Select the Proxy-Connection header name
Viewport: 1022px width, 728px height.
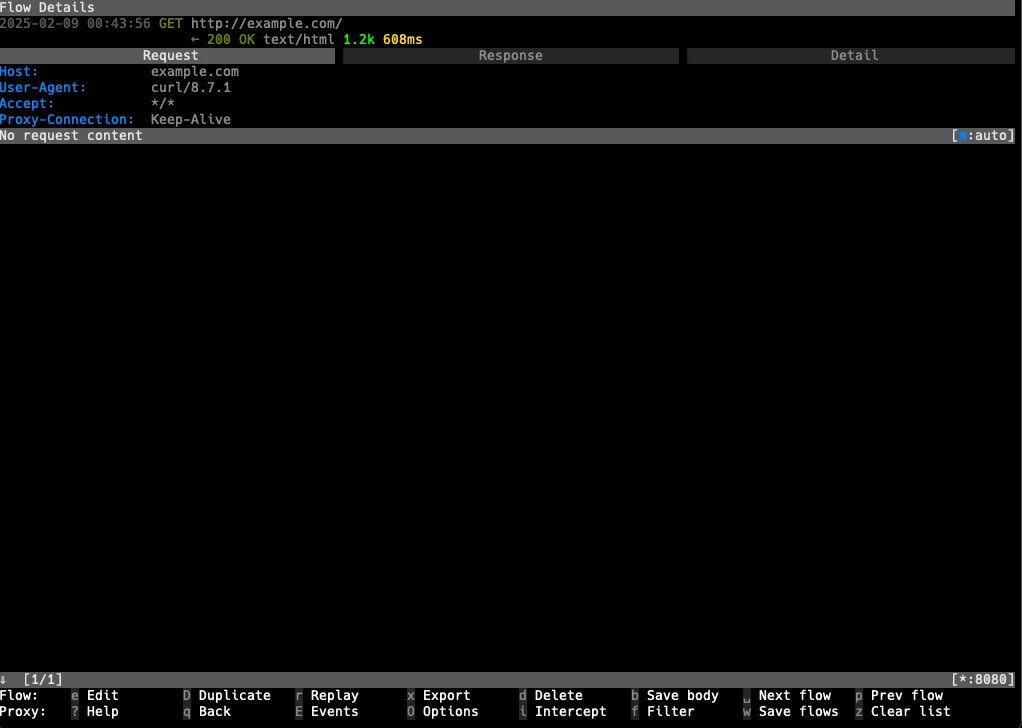(67, 119)
